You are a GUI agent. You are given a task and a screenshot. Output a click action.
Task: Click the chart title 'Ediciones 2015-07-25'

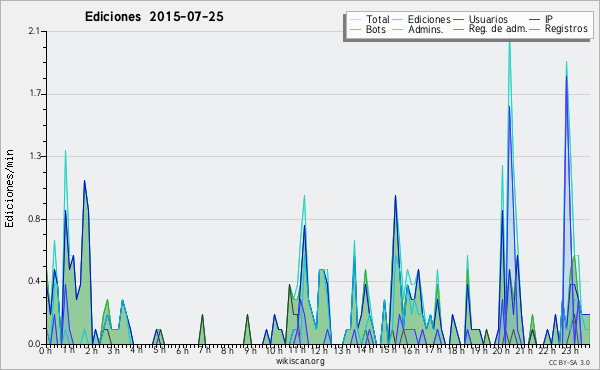[154, 17]
